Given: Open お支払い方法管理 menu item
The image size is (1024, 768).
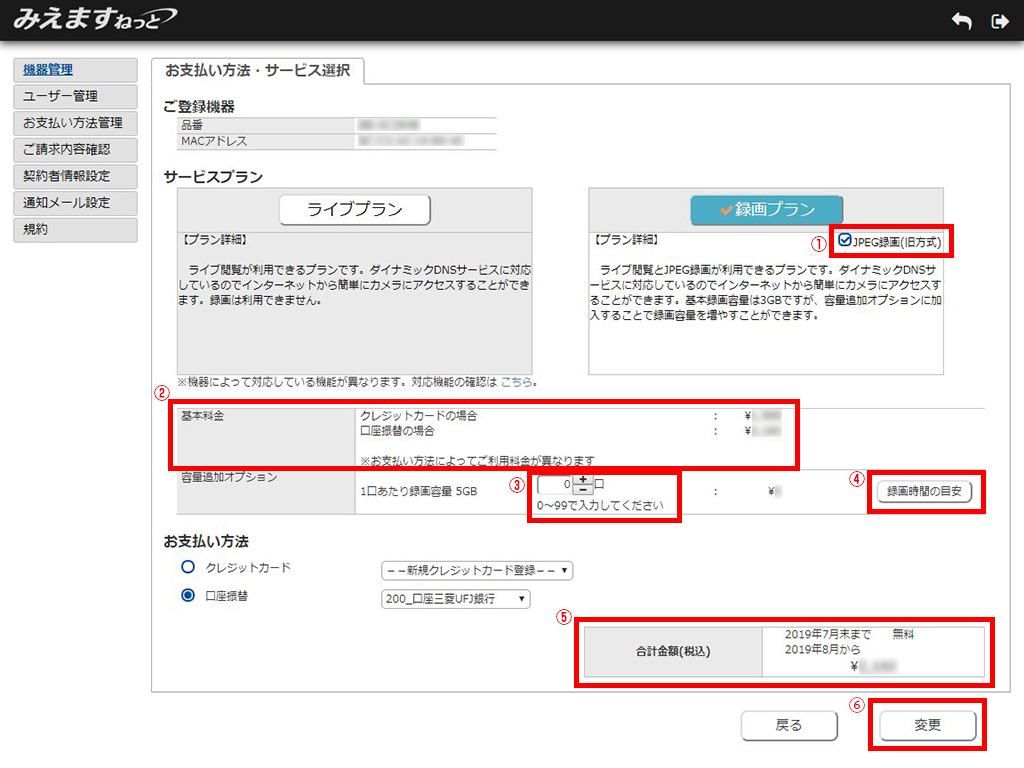Looking at the screenshot, I should pyautogui.click(x=75, y=123).
